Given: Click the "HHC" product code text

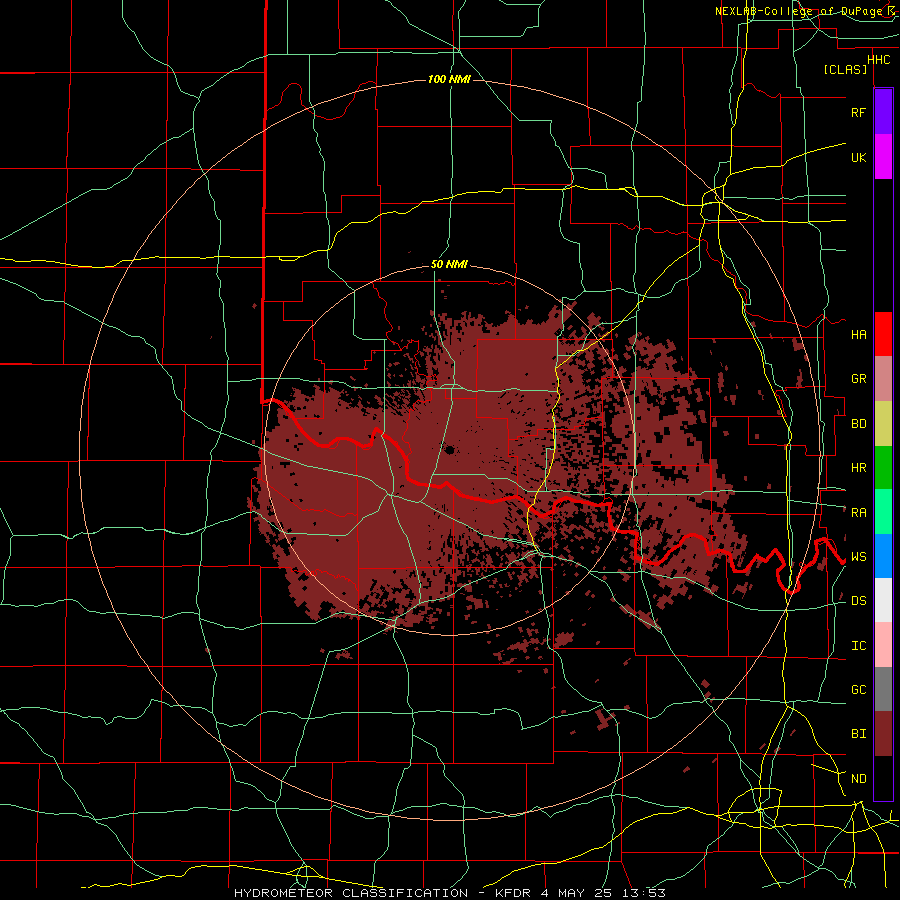Looking at the screenshot, I should (878, 60).
